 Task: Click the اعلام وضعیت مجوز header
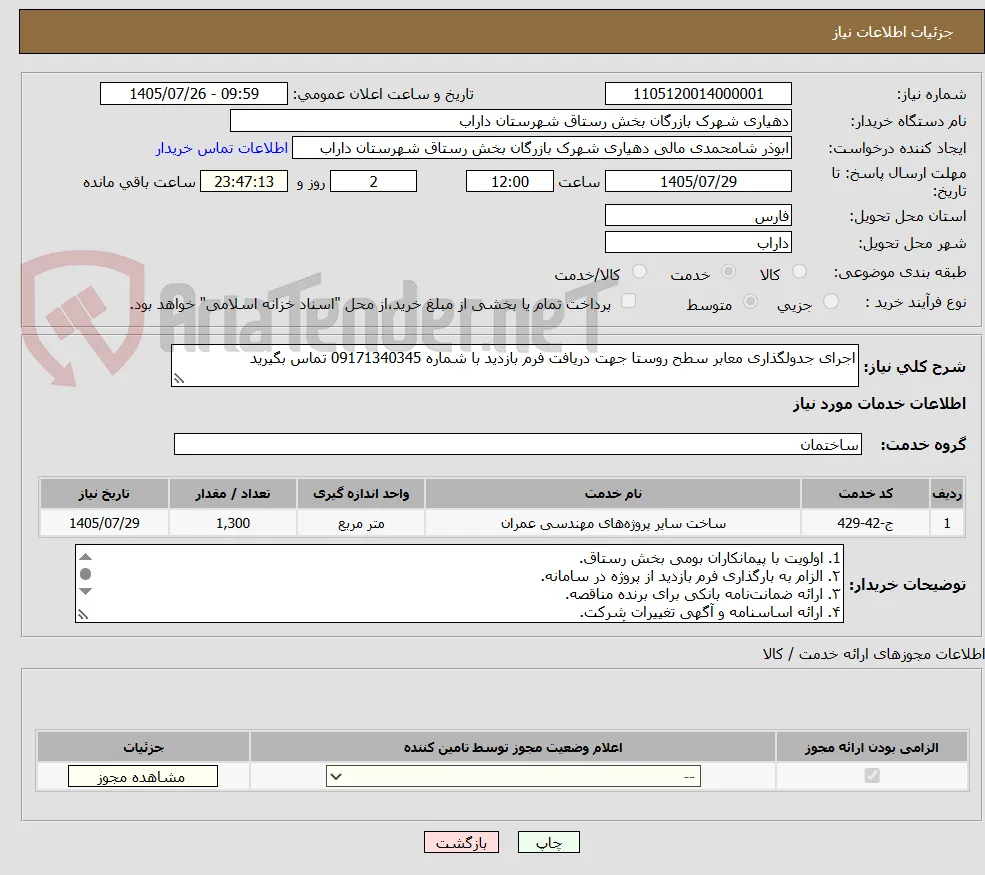click(513, 747)
